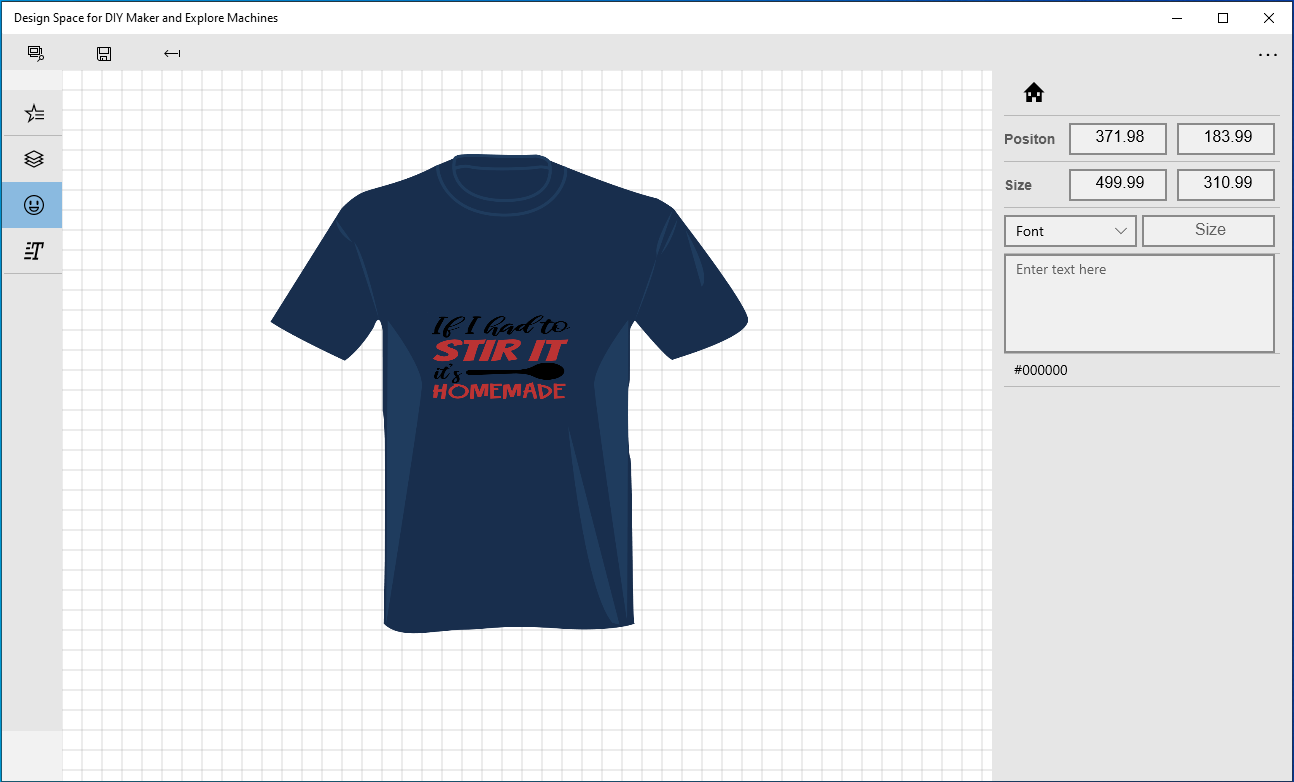This screenshot has width=1294, height=782.
Task: Open the three-dot more options menu
Action: pyautogui.click(x=1268, y=55)
